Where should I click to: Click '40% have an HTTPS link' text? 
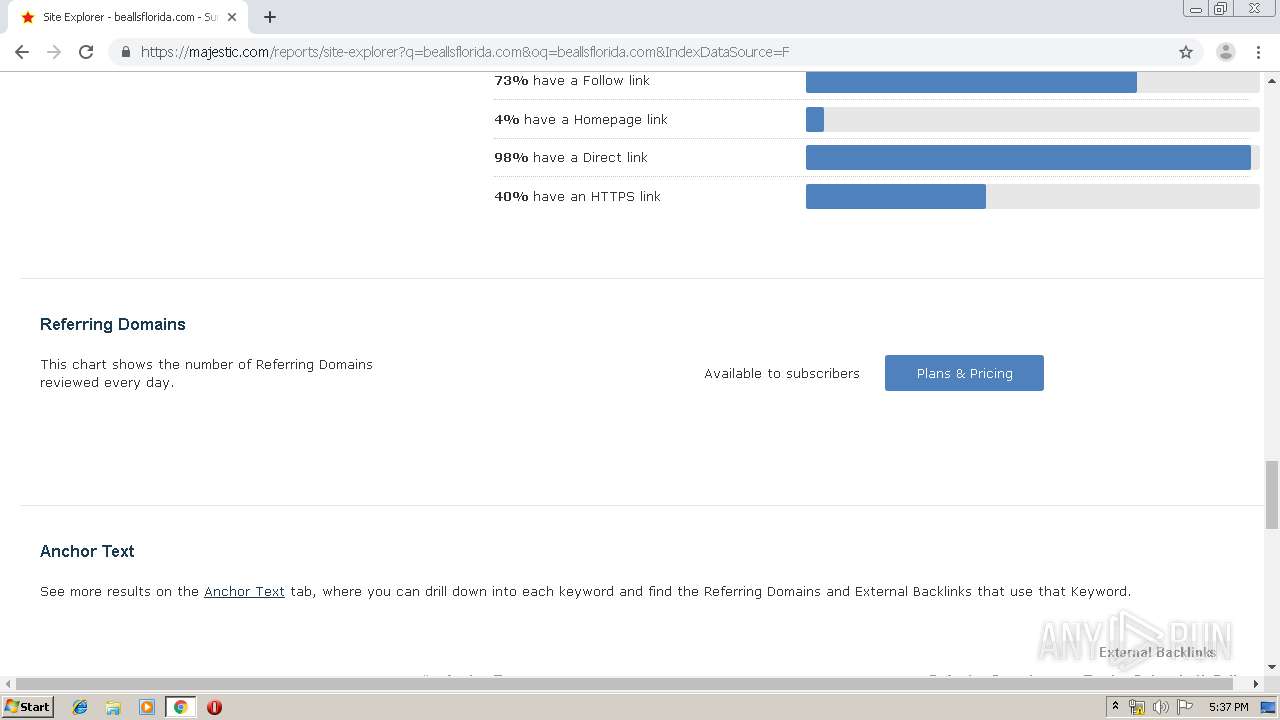[x=577, y=197]
